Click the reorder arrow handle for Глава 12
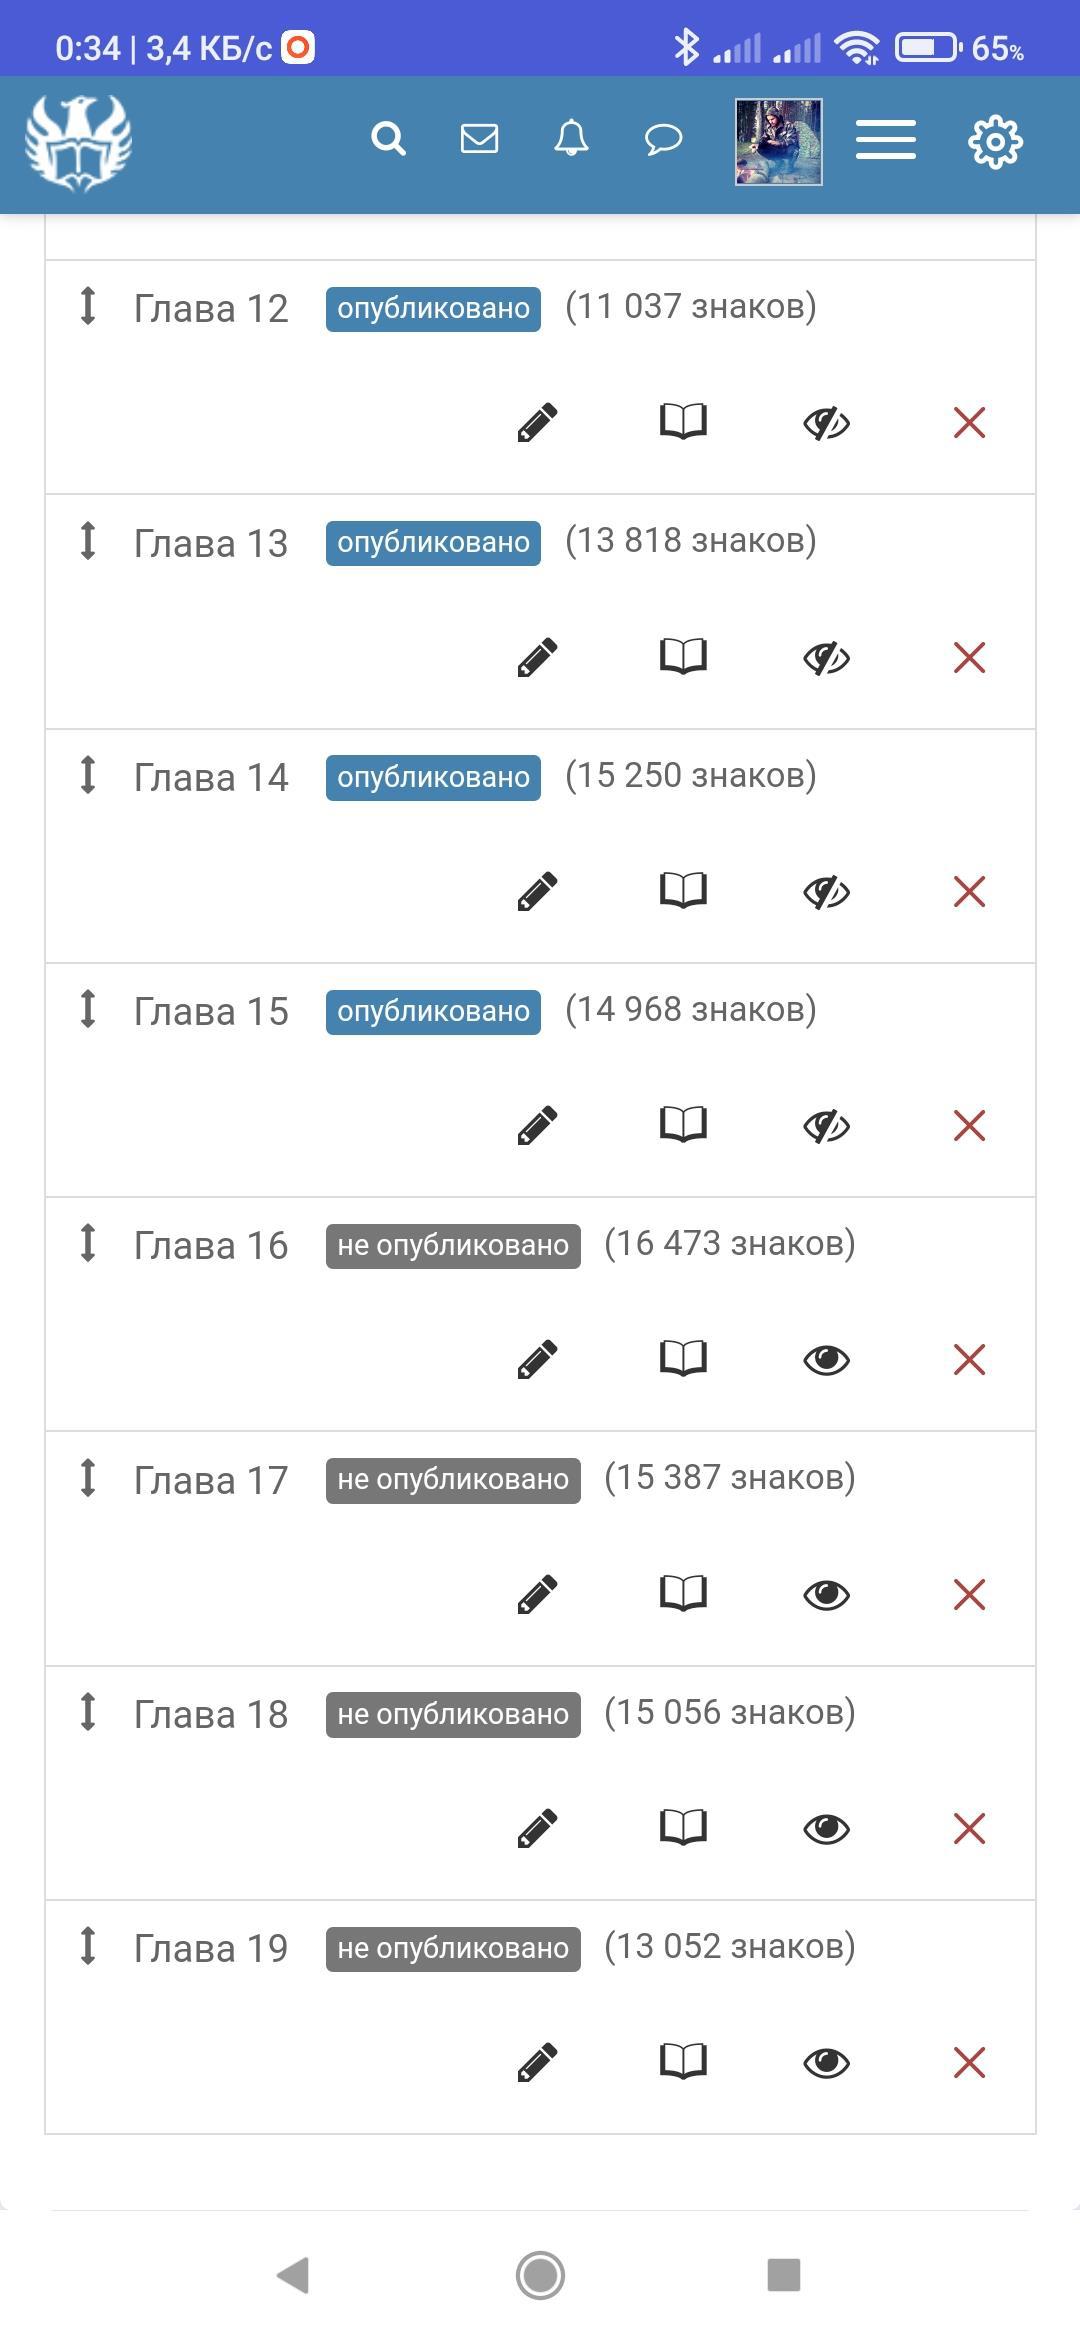This screenshot has width=1080, height=2340. pyautogui.click(x=88, y=306)
